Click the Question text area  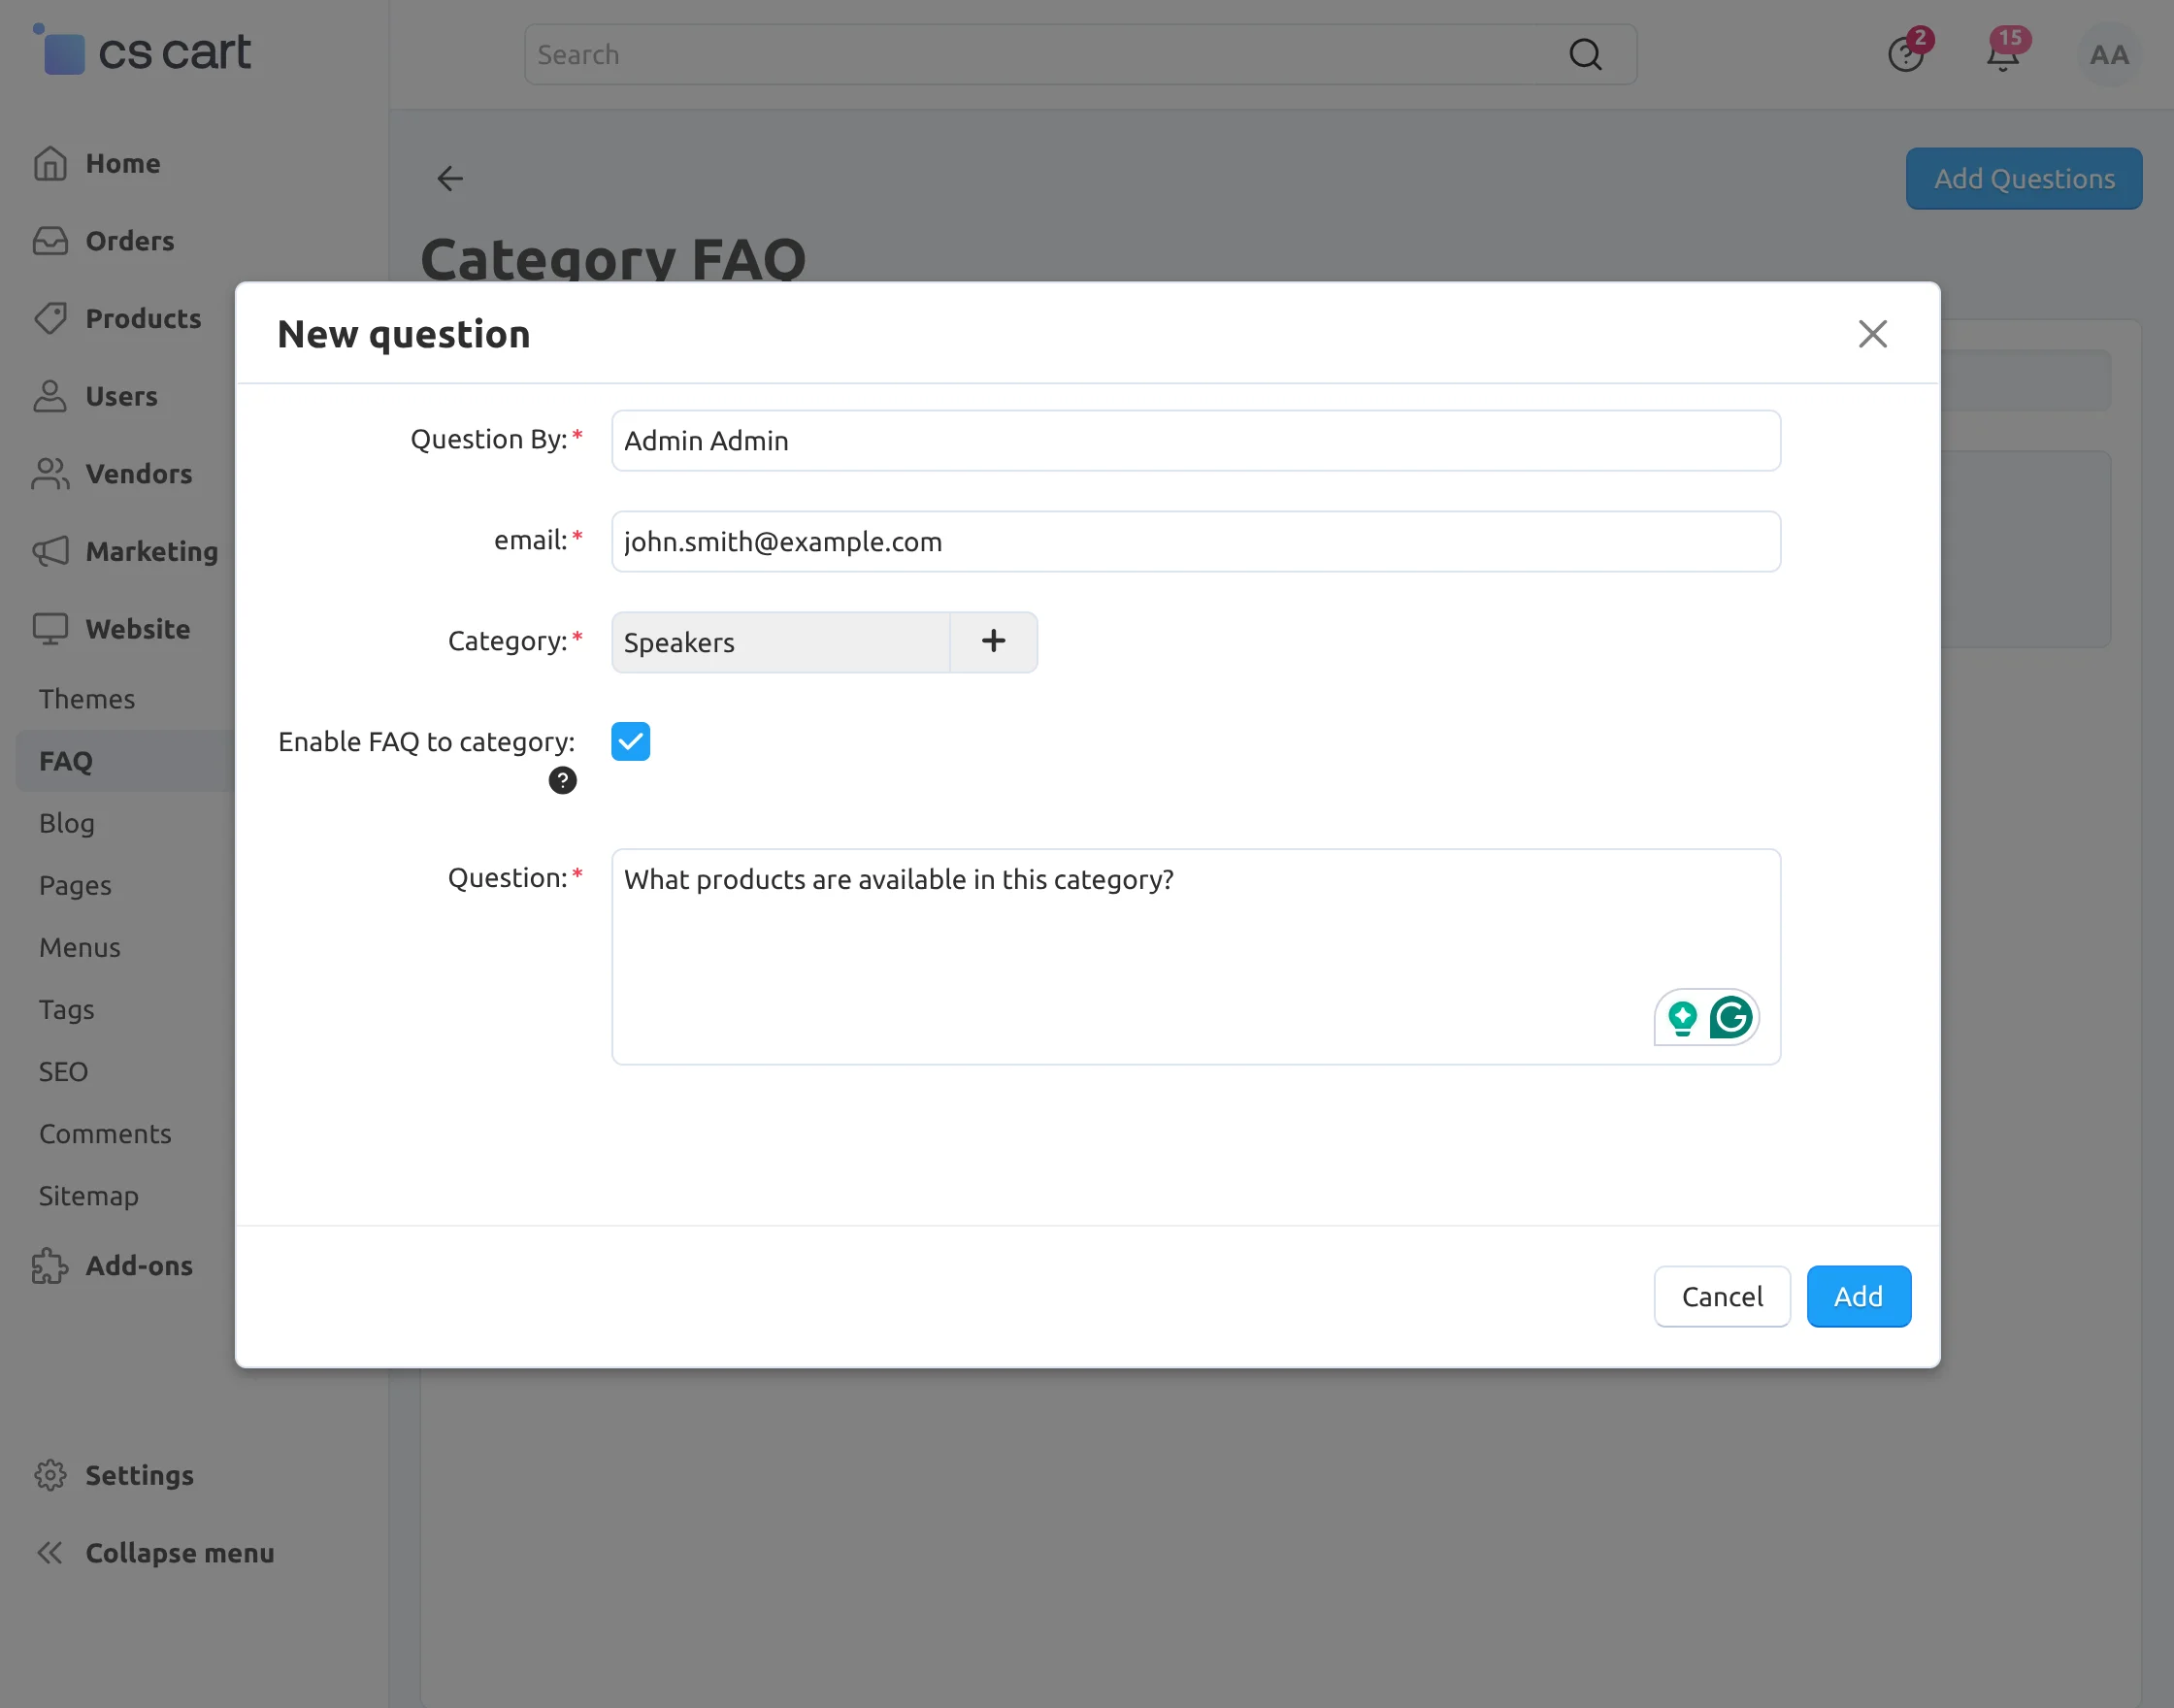coord(1196,957)
